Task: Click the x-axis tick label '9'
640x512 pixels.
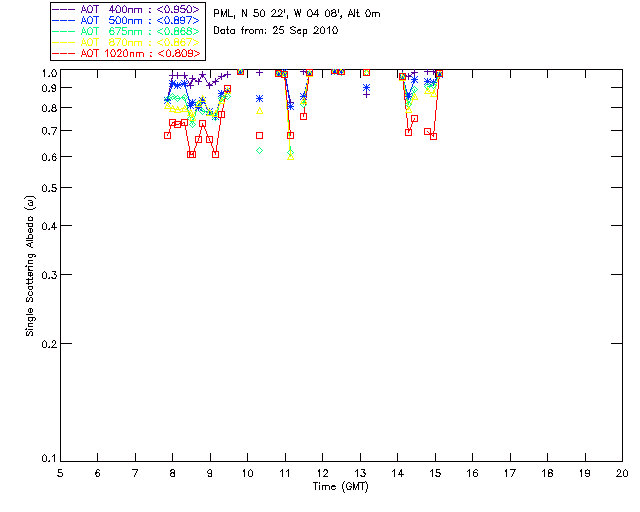Action: tap(210, 473)
